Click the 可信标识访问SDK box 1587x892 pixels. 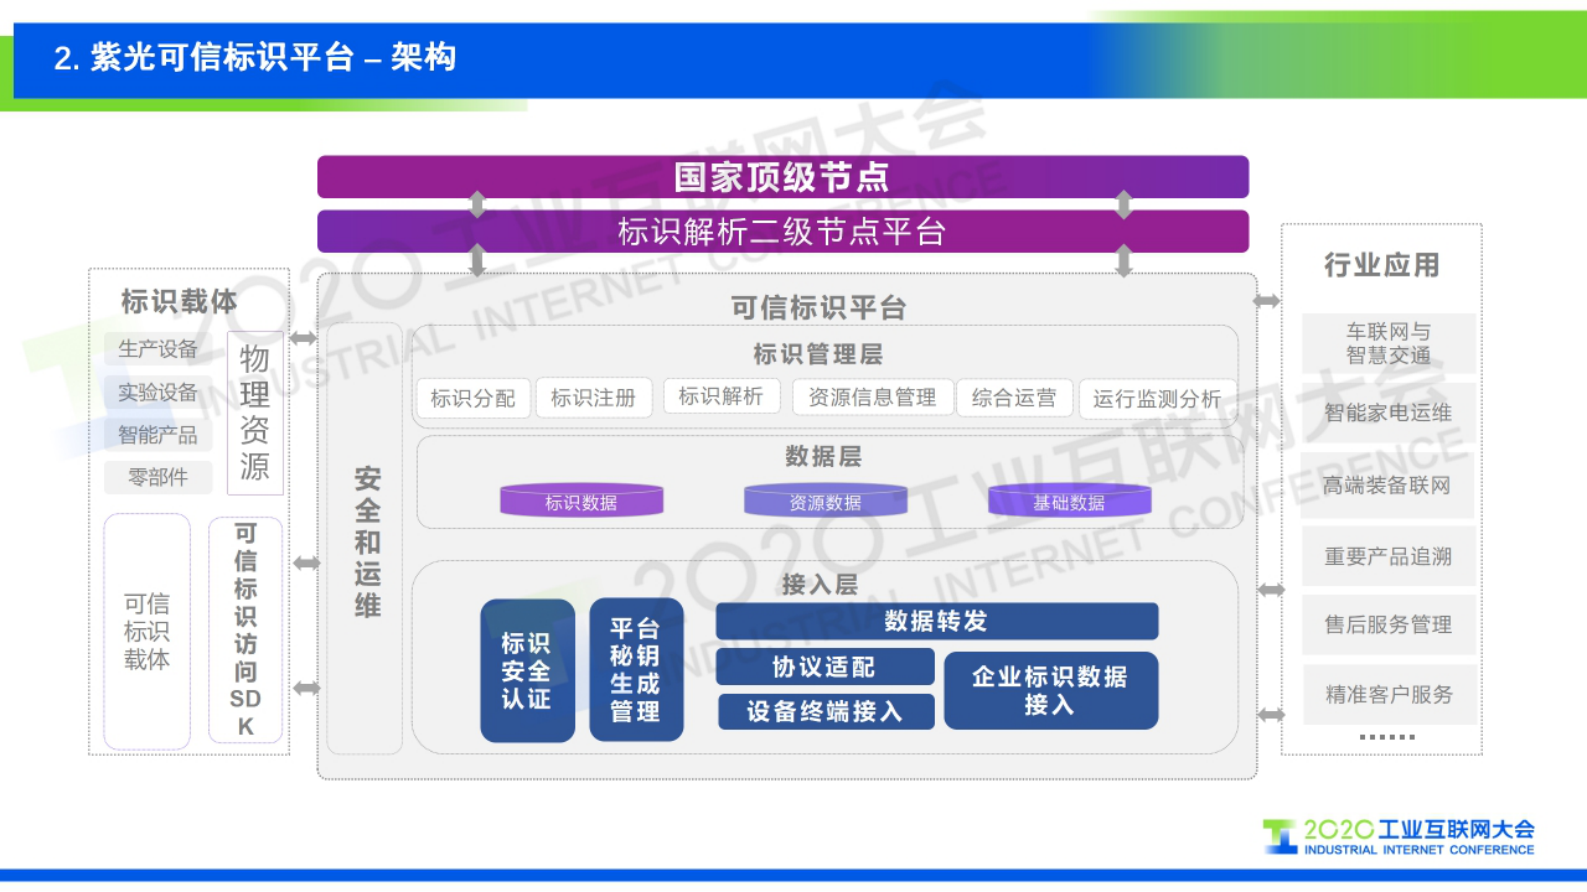point(245,630)
